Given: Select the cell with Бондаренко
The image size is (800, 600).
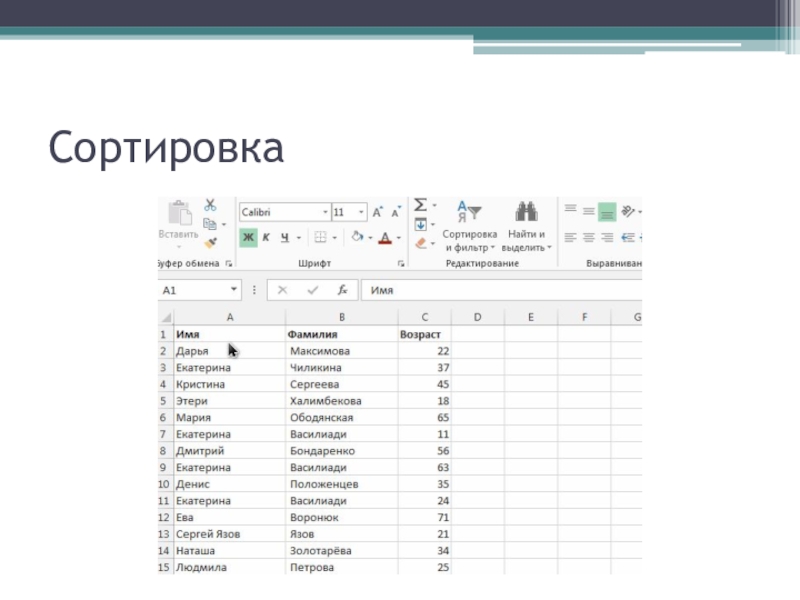Looking at the screenshot, I should click(342, 451).
